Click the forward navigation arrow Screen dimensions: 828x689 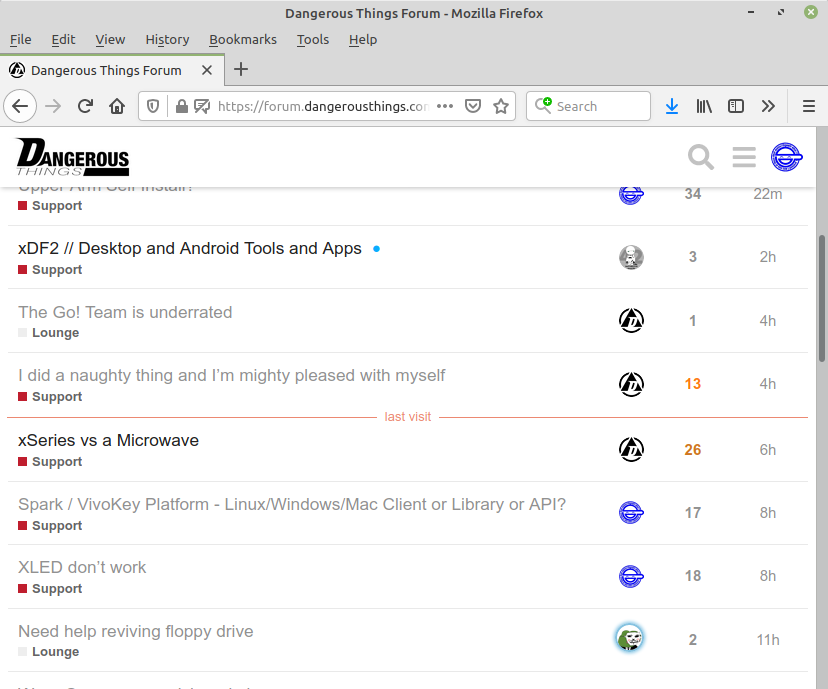coord(53,106)
